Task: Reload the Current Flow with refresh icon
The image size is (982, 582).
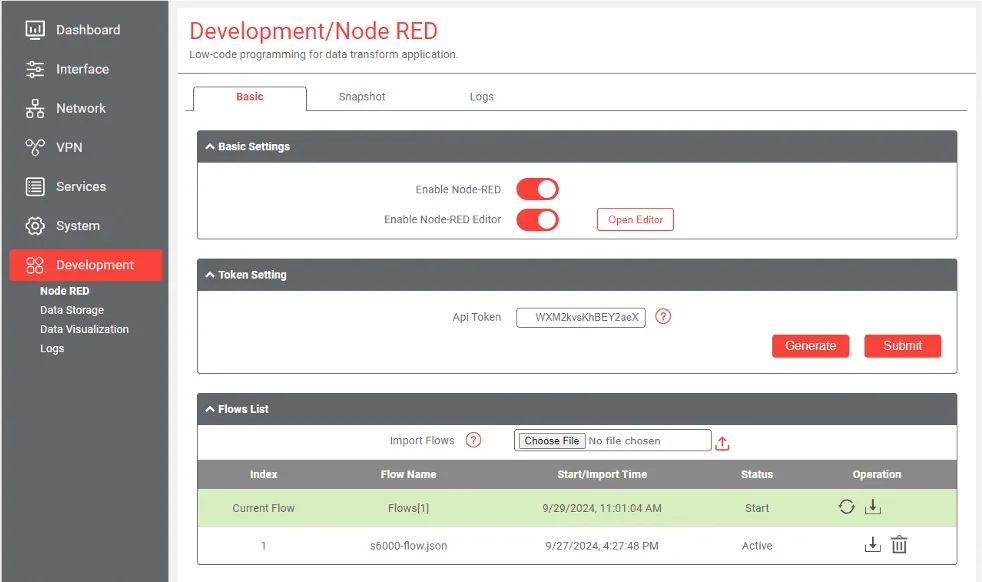Action: [846, 507]
